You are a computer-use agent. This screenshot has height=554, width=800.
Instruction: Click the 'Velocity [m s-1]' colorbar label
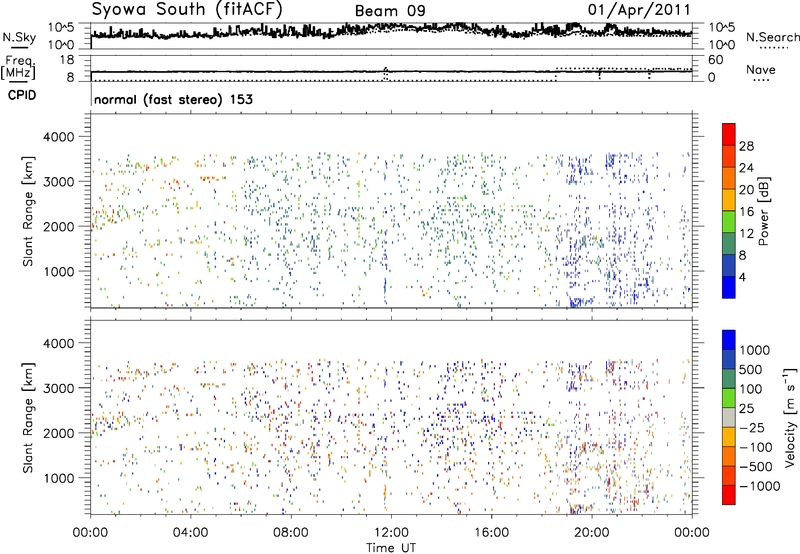coord(791,417)
